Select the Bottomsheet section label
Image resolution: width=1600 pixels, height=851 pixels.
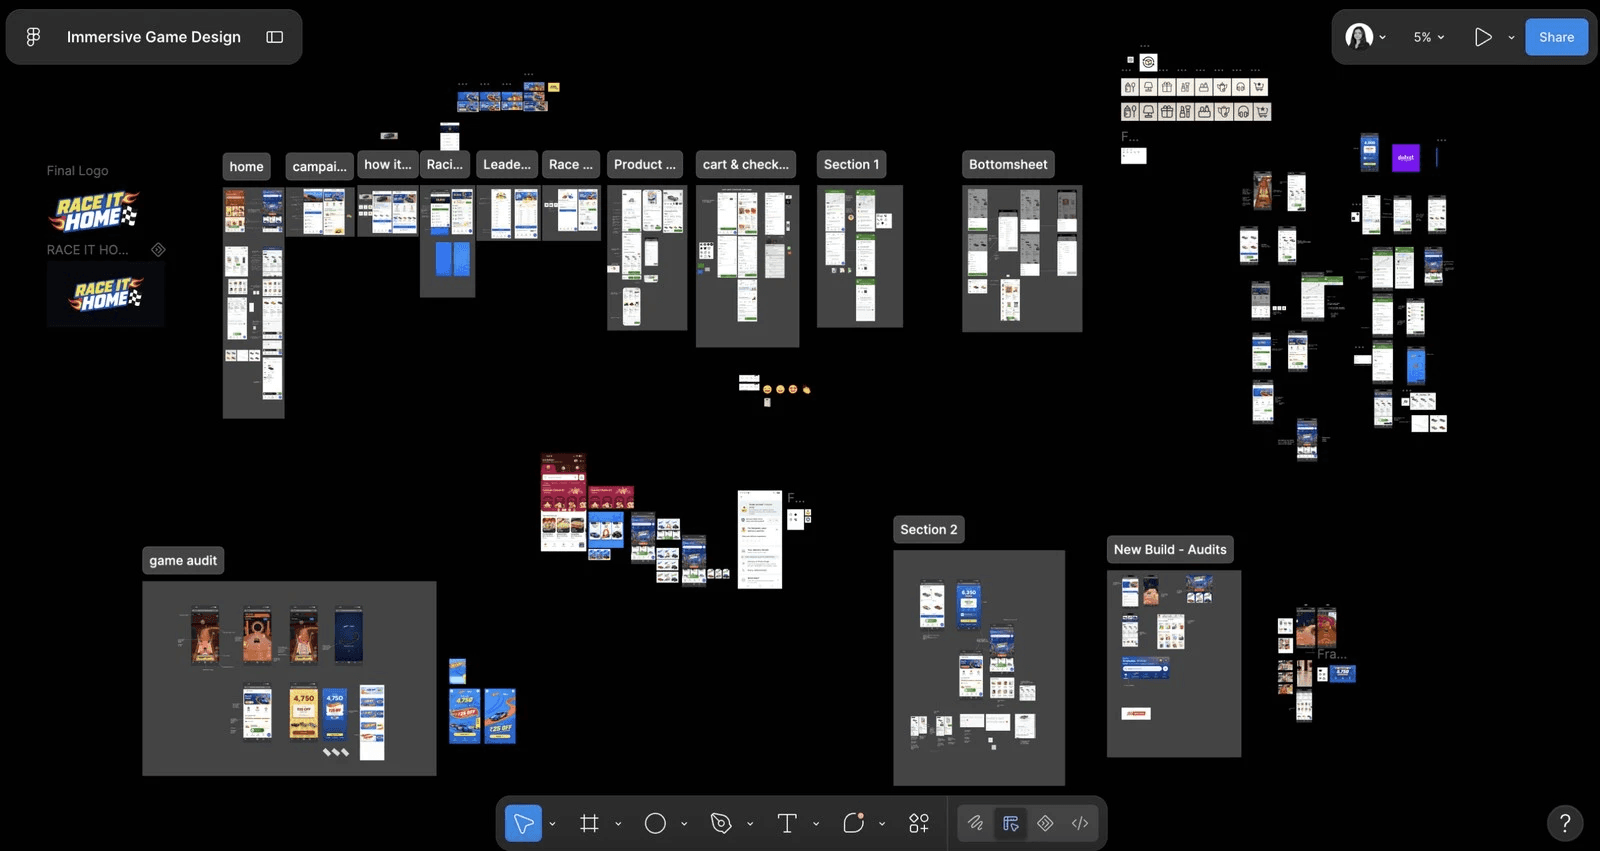(1008, 165)
